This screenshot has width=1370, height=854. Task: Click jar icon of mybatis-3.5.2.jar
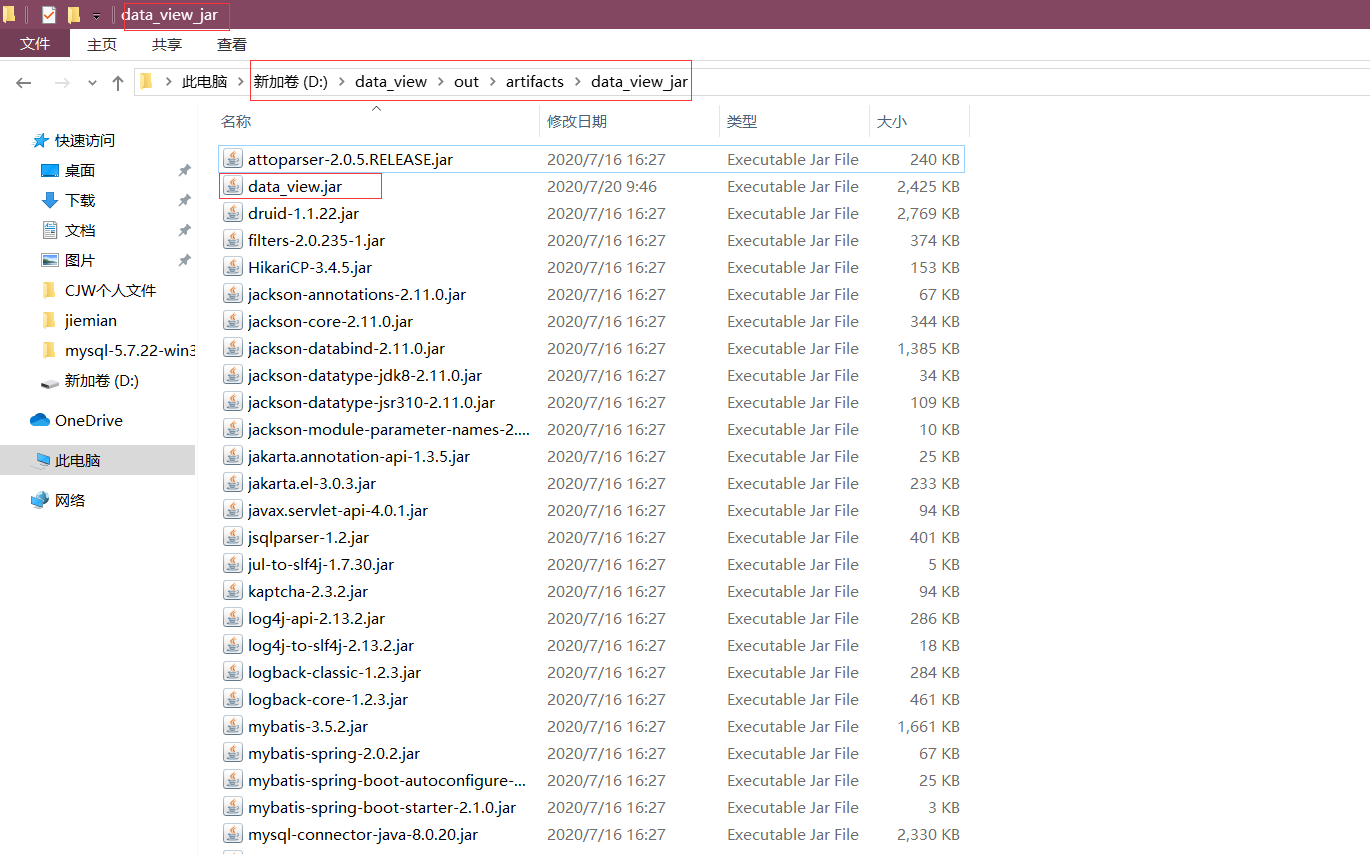pos(233,726)
